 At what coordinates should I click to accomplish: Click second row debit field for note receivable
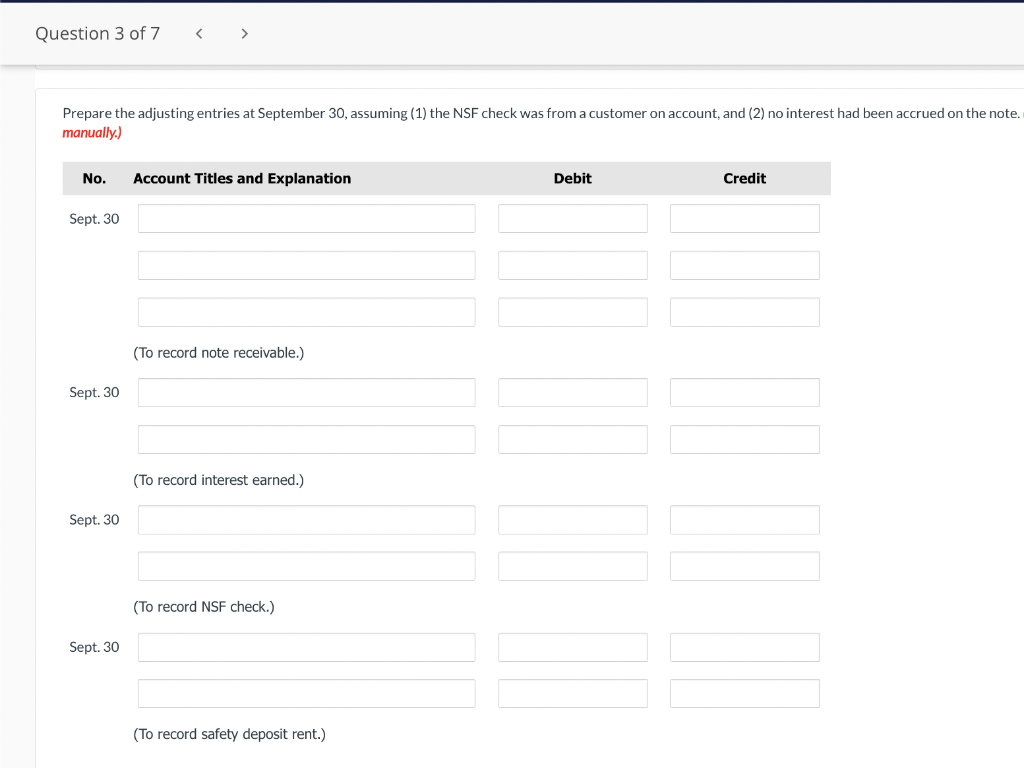pyautogui.click(x=572, y=266)
